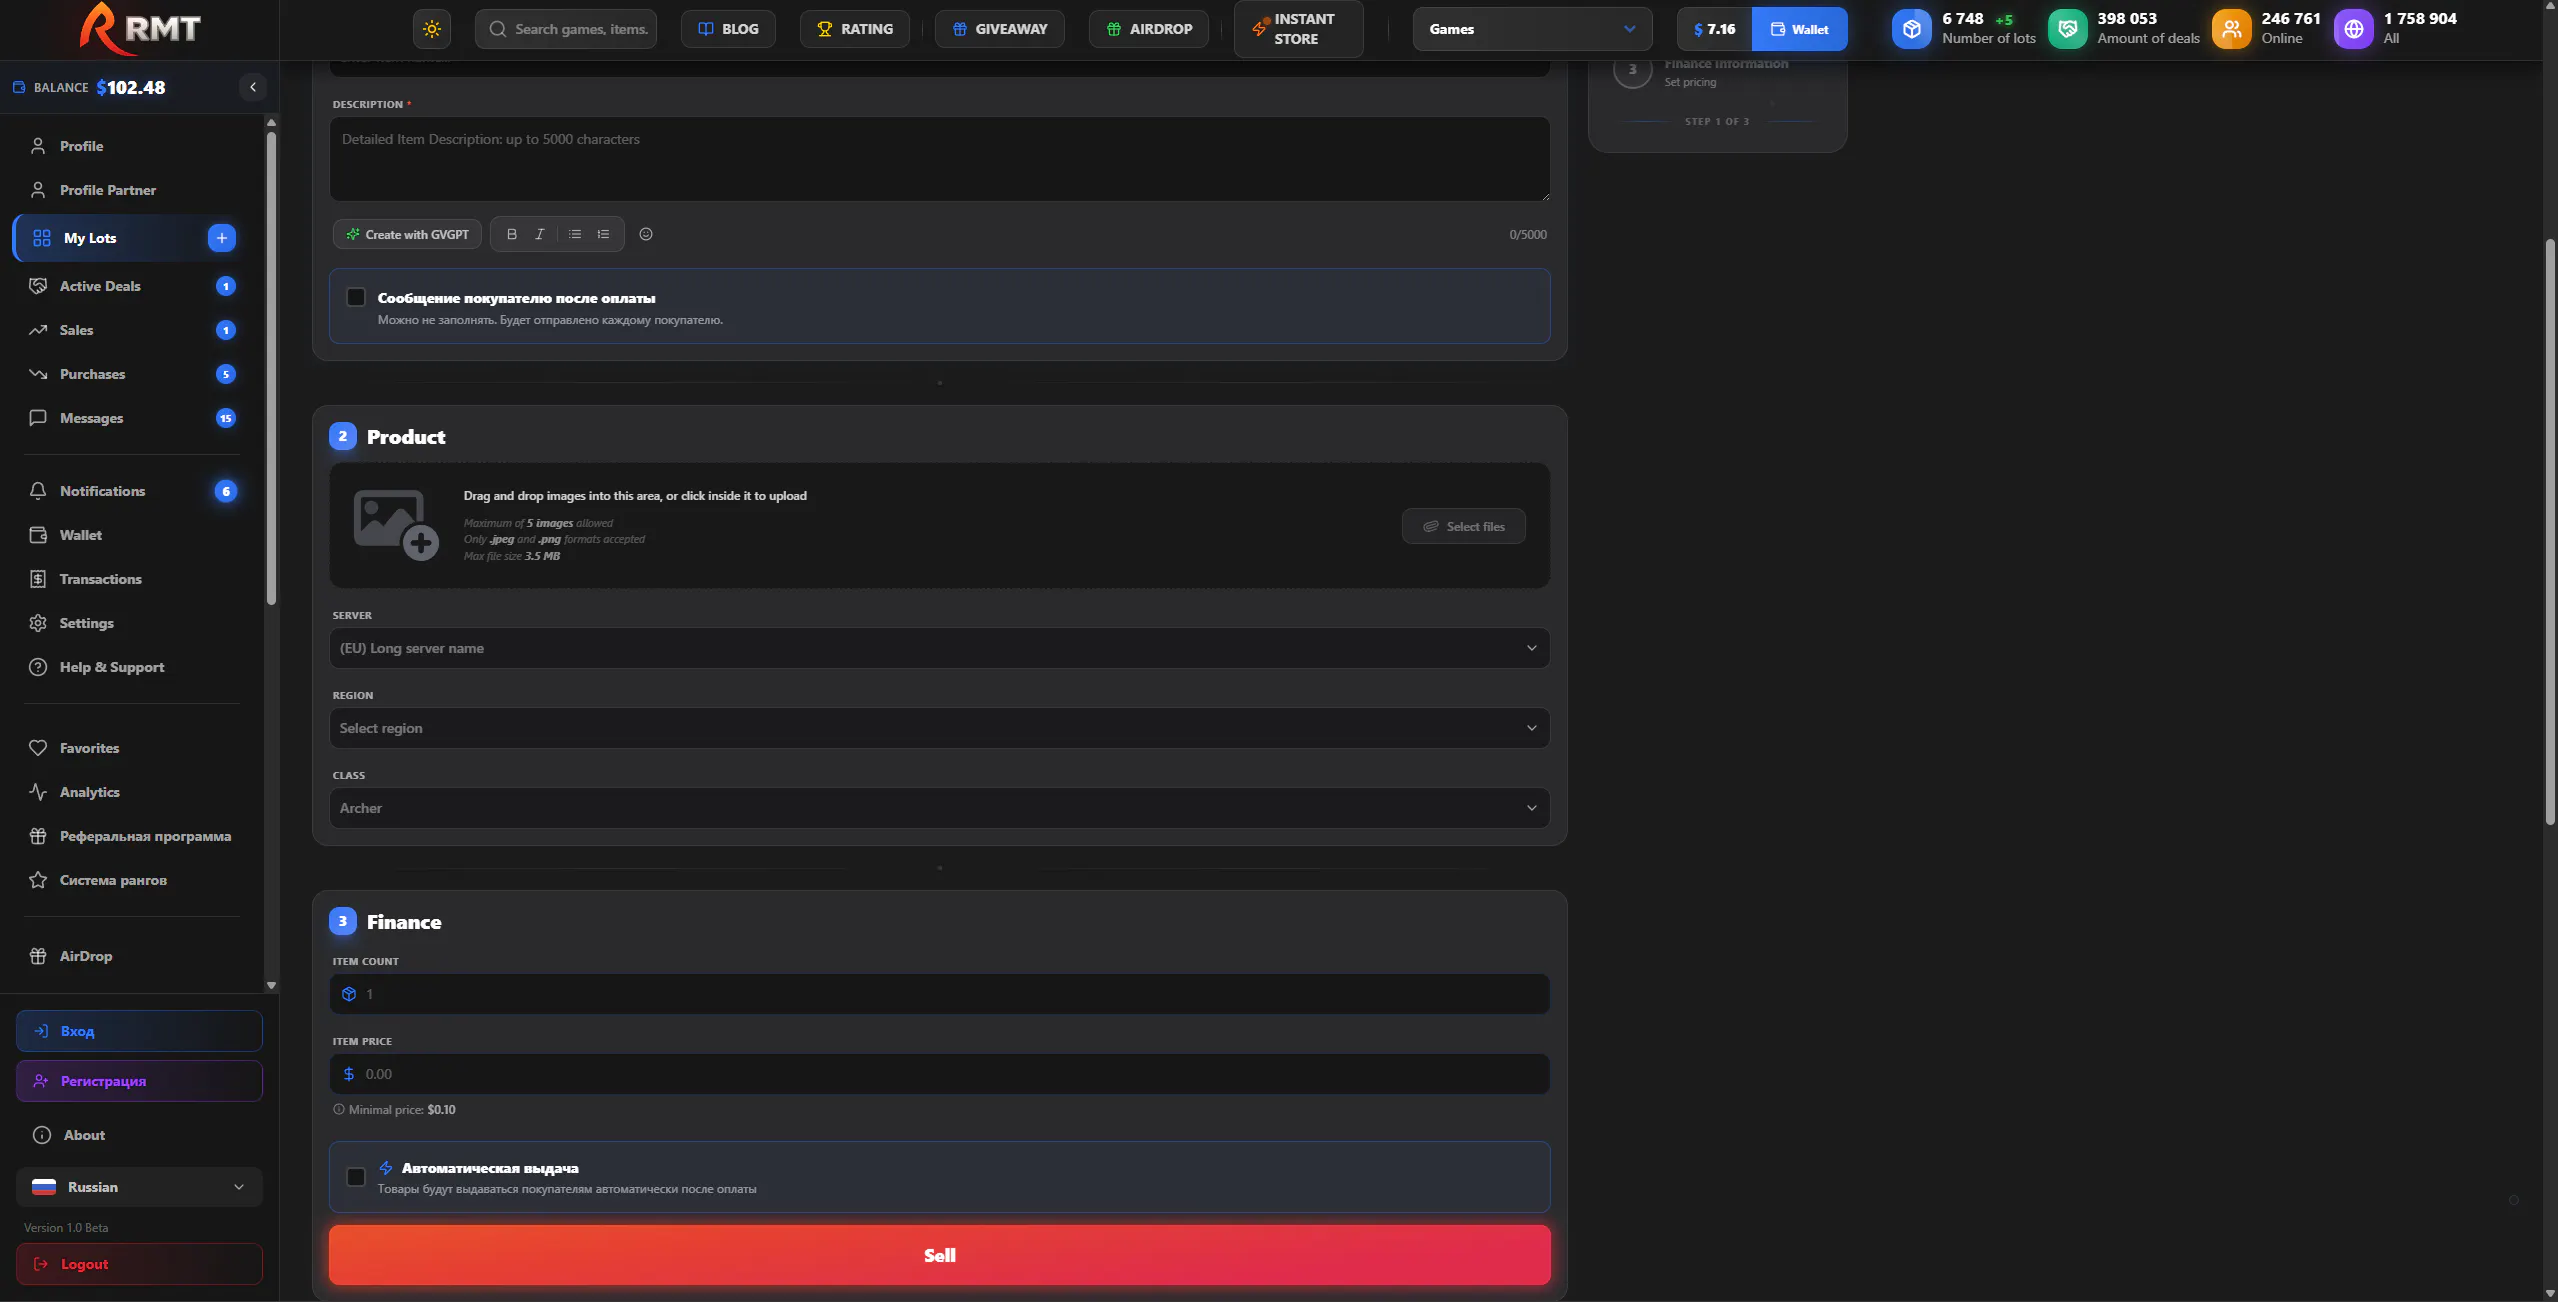Click the Notifications badge showing 6

226,491
